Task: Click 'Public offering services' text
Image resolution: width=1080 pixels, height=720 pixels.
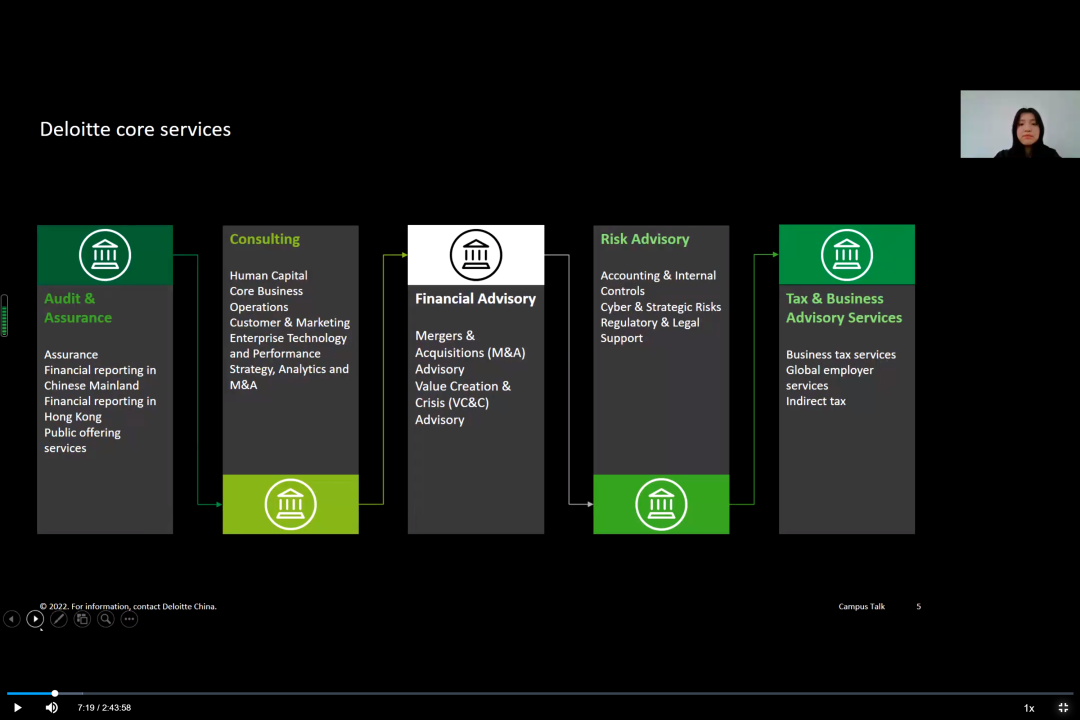Action: [82, 440]
